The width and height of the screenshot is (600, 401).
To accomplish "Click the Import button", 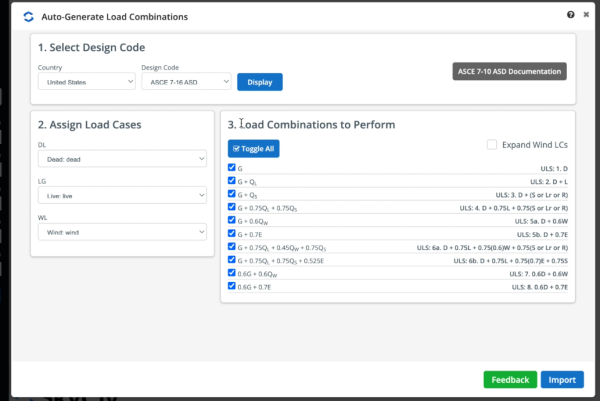I will pos(562,380).
